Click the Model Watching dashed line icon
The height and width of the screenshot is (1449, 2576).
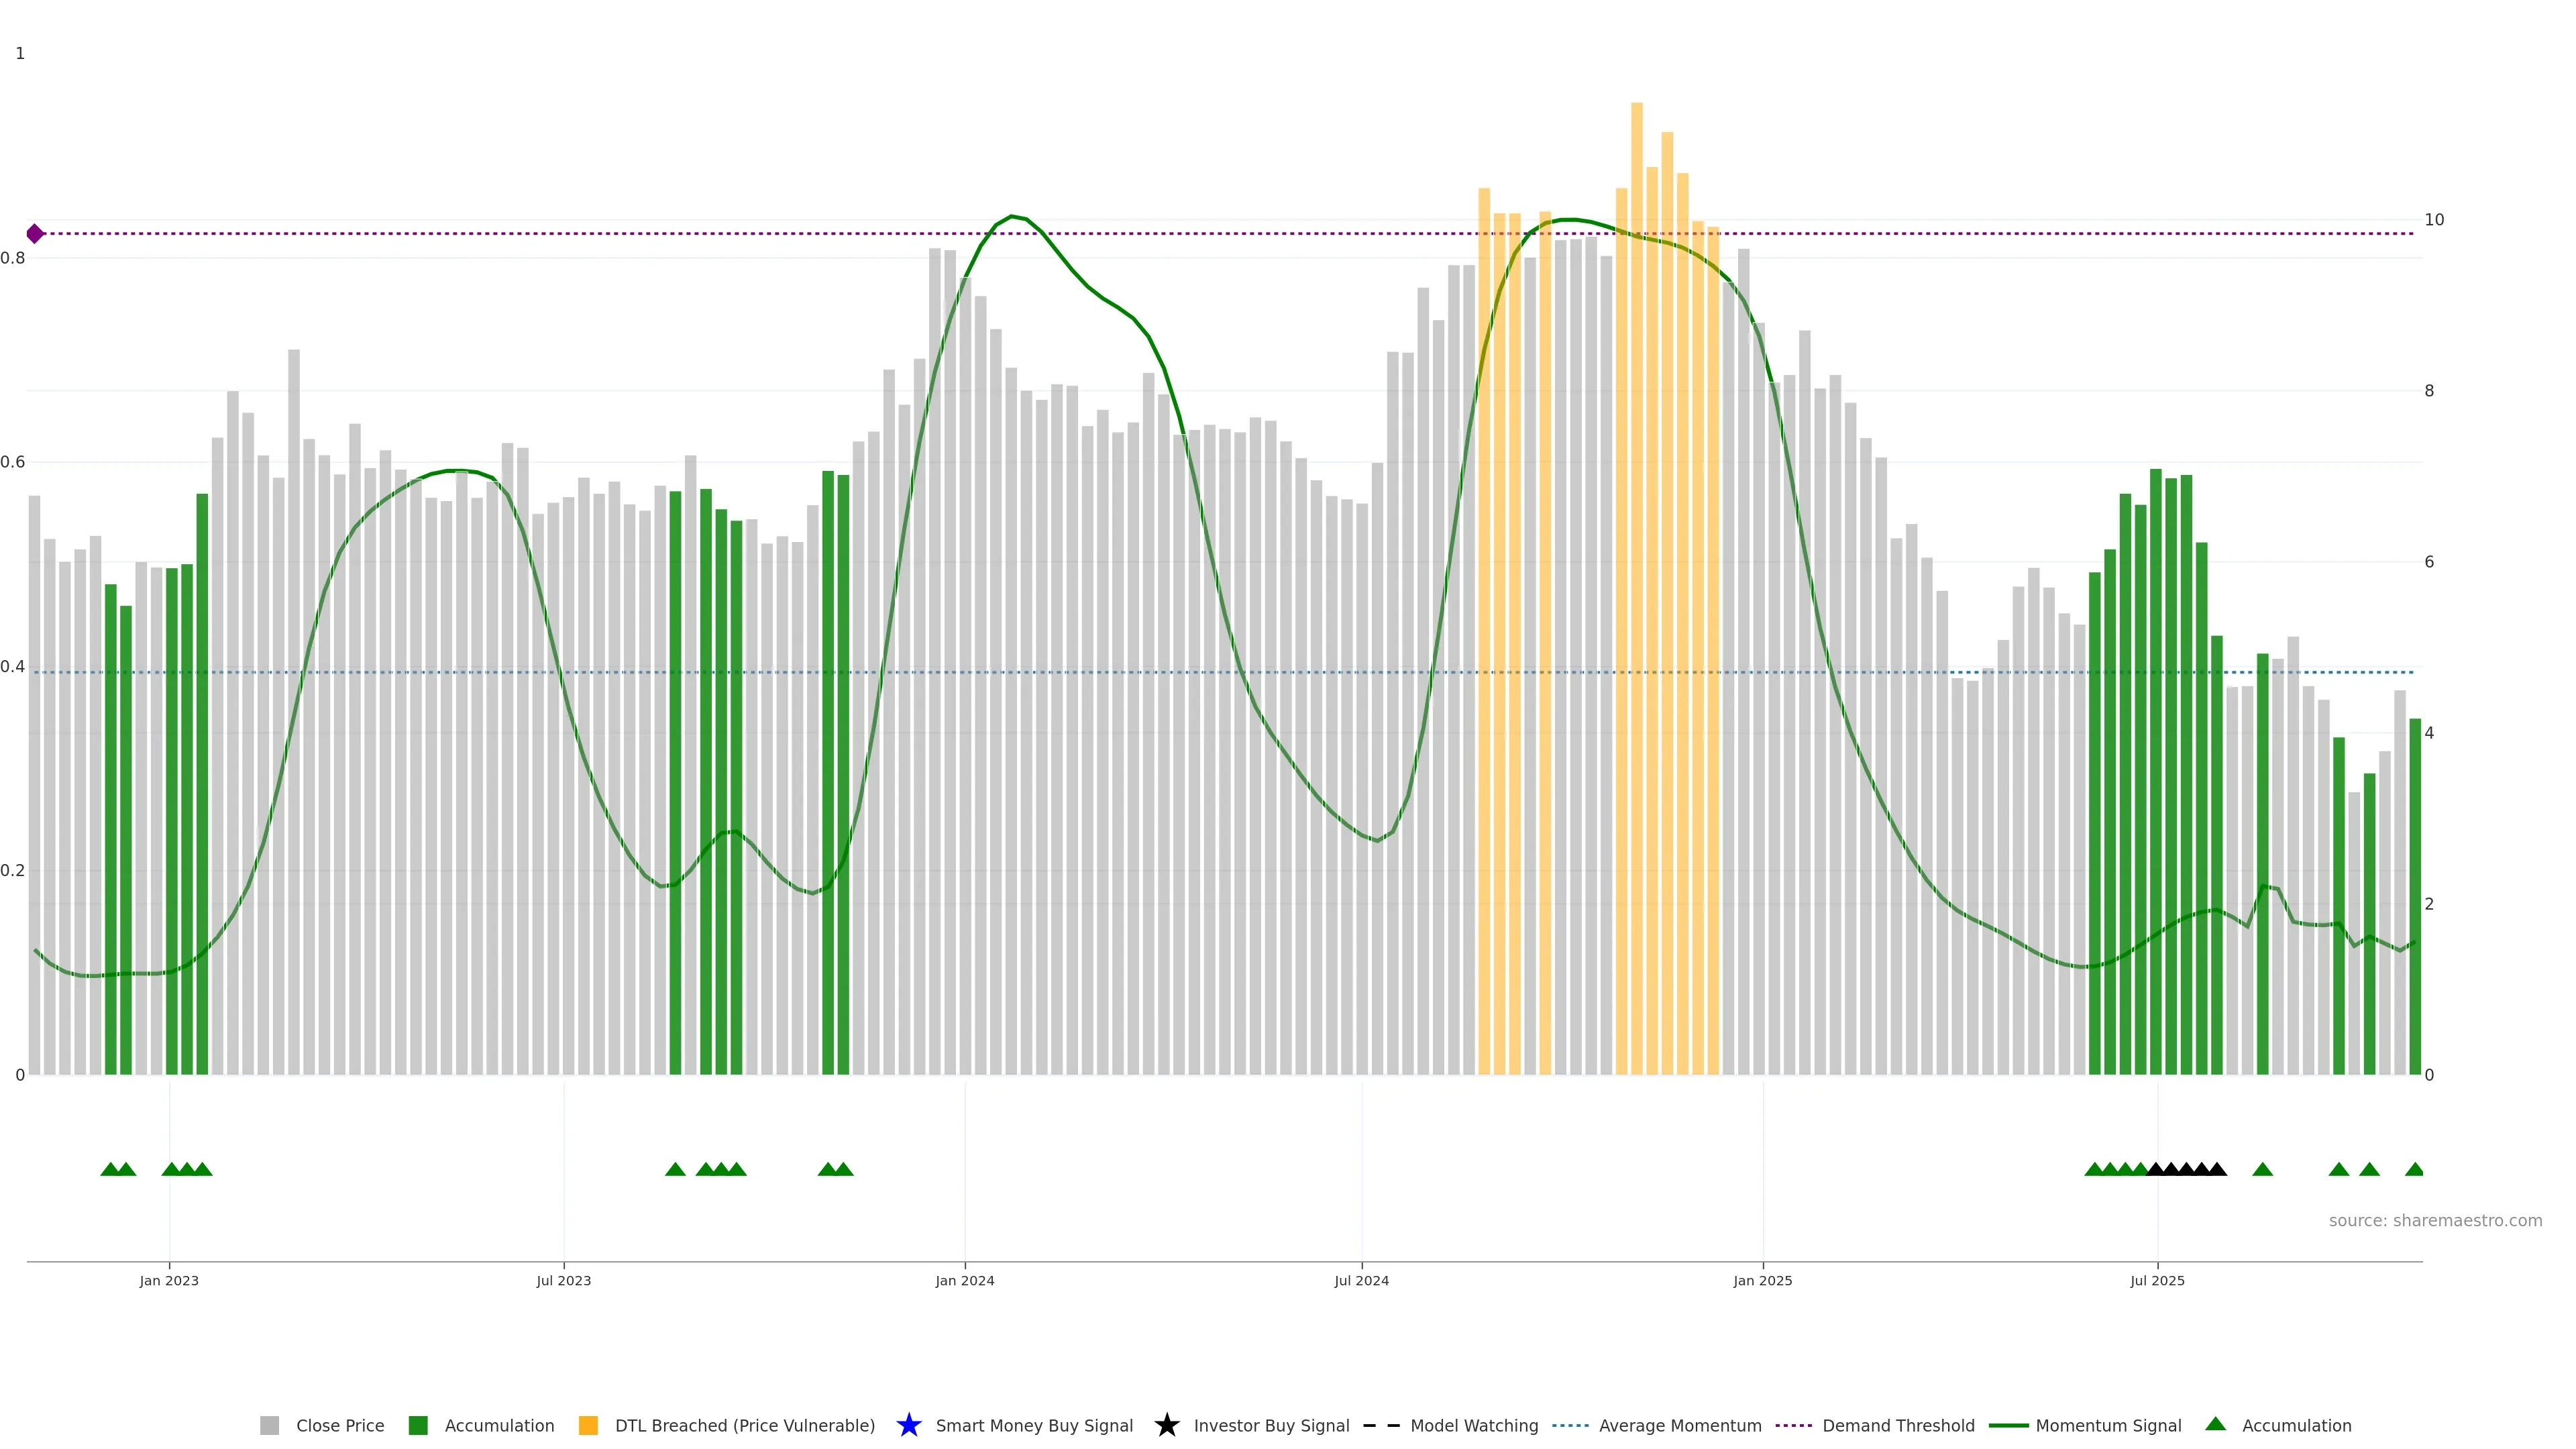(x=1381, y=1425)
